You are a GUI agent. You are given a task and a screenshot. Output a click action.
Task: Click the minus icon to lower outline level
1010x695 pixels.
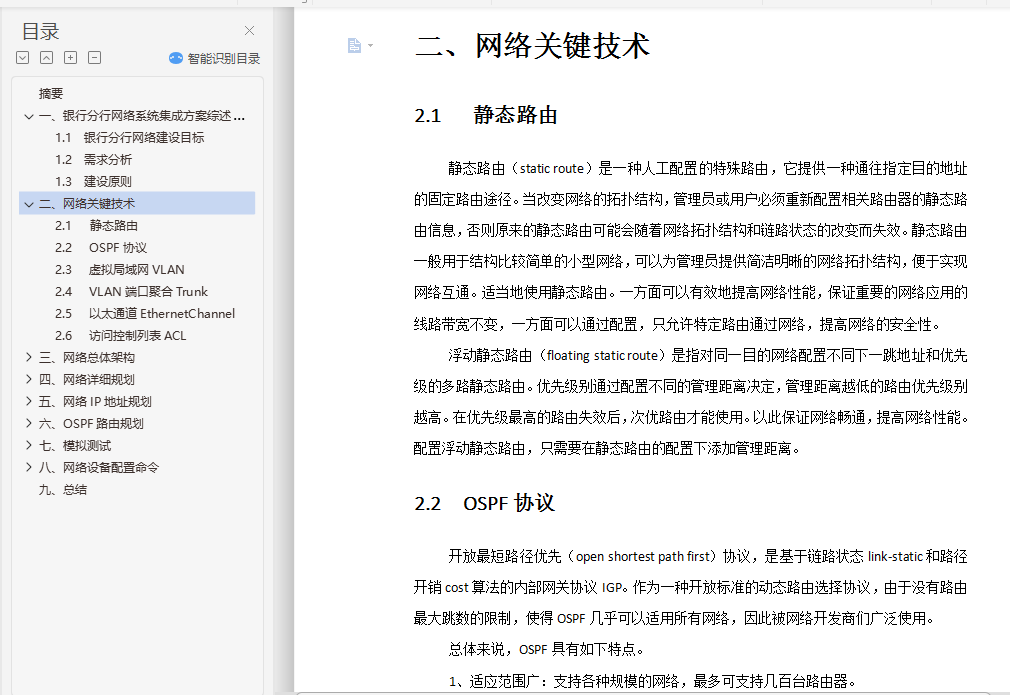(94, 58)
